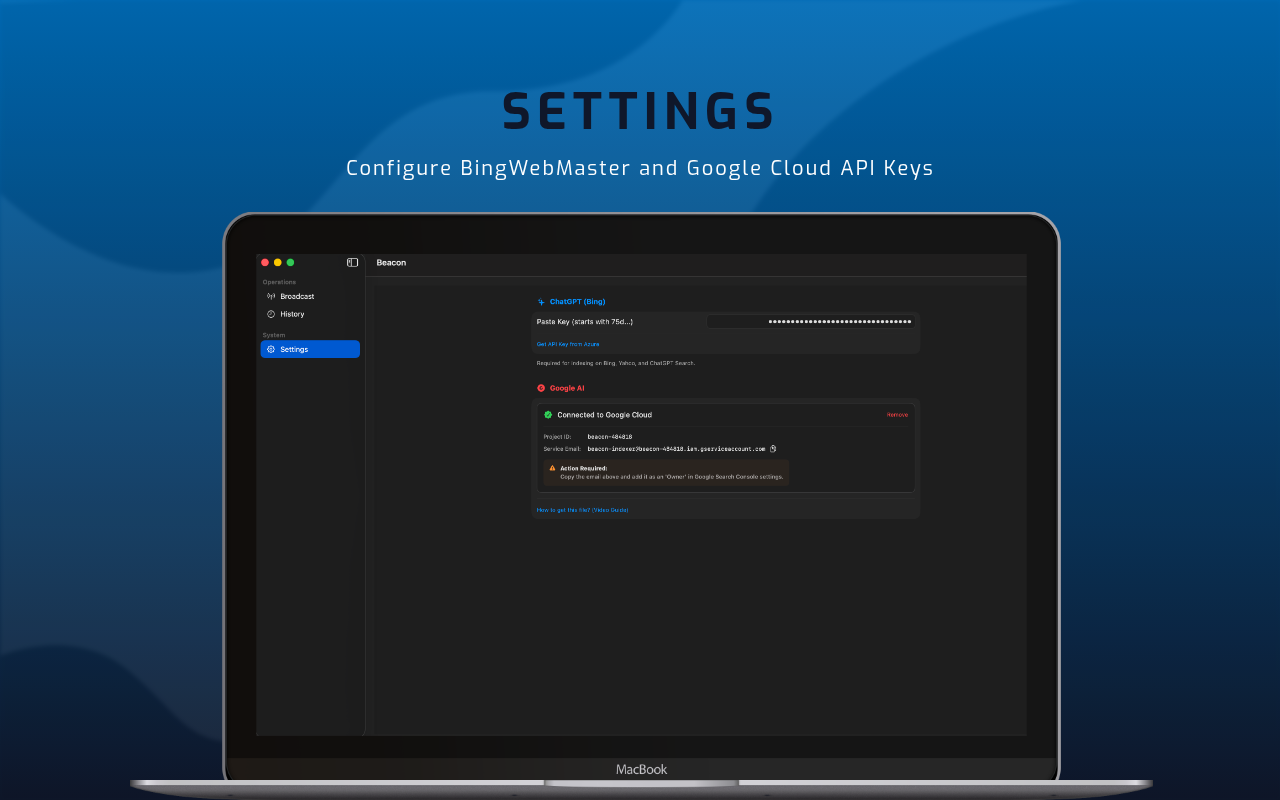Copy the service email via the copy icon
This screenshot has width=1280, height=800.
point(772,448)
